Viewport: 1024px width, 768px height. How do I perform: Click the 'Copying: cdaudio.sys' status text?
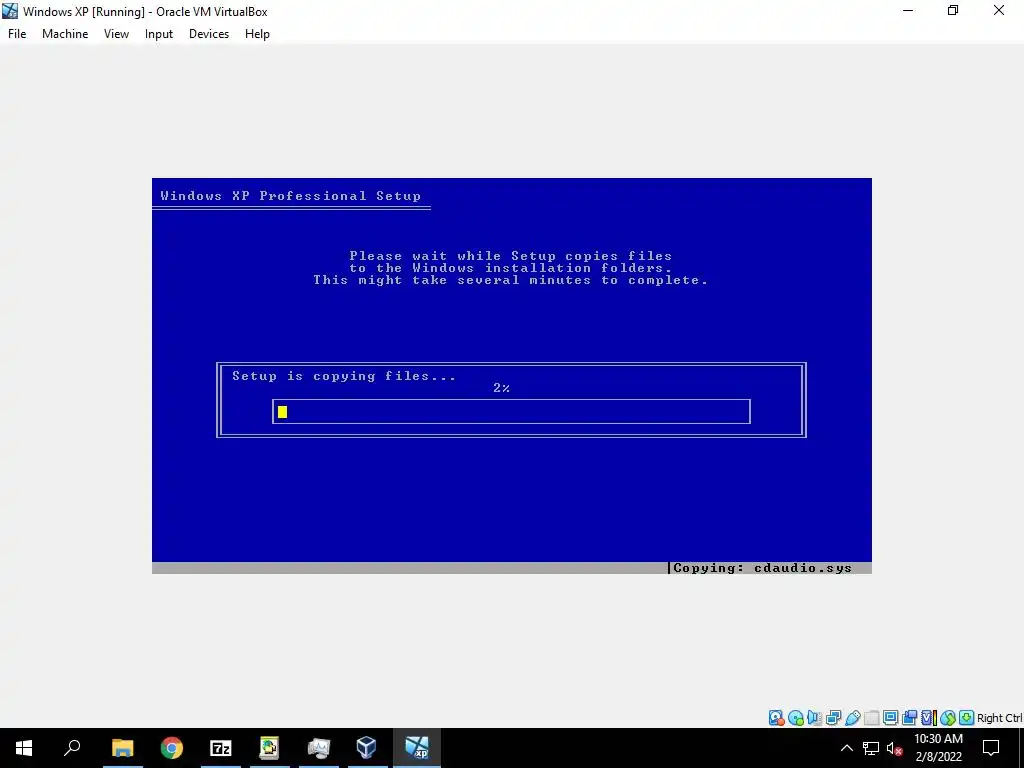pyautogui.click(x=762, y=568)
